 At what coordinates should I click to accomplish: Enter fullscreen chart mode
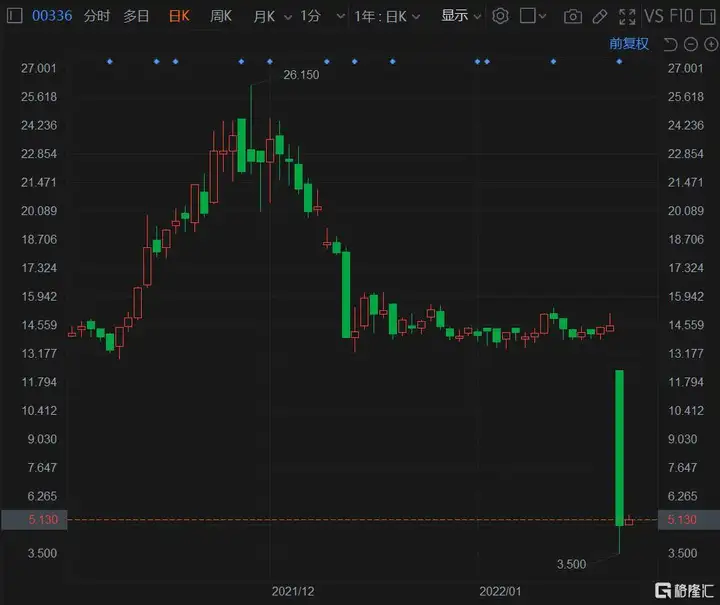tap(627, 17)
